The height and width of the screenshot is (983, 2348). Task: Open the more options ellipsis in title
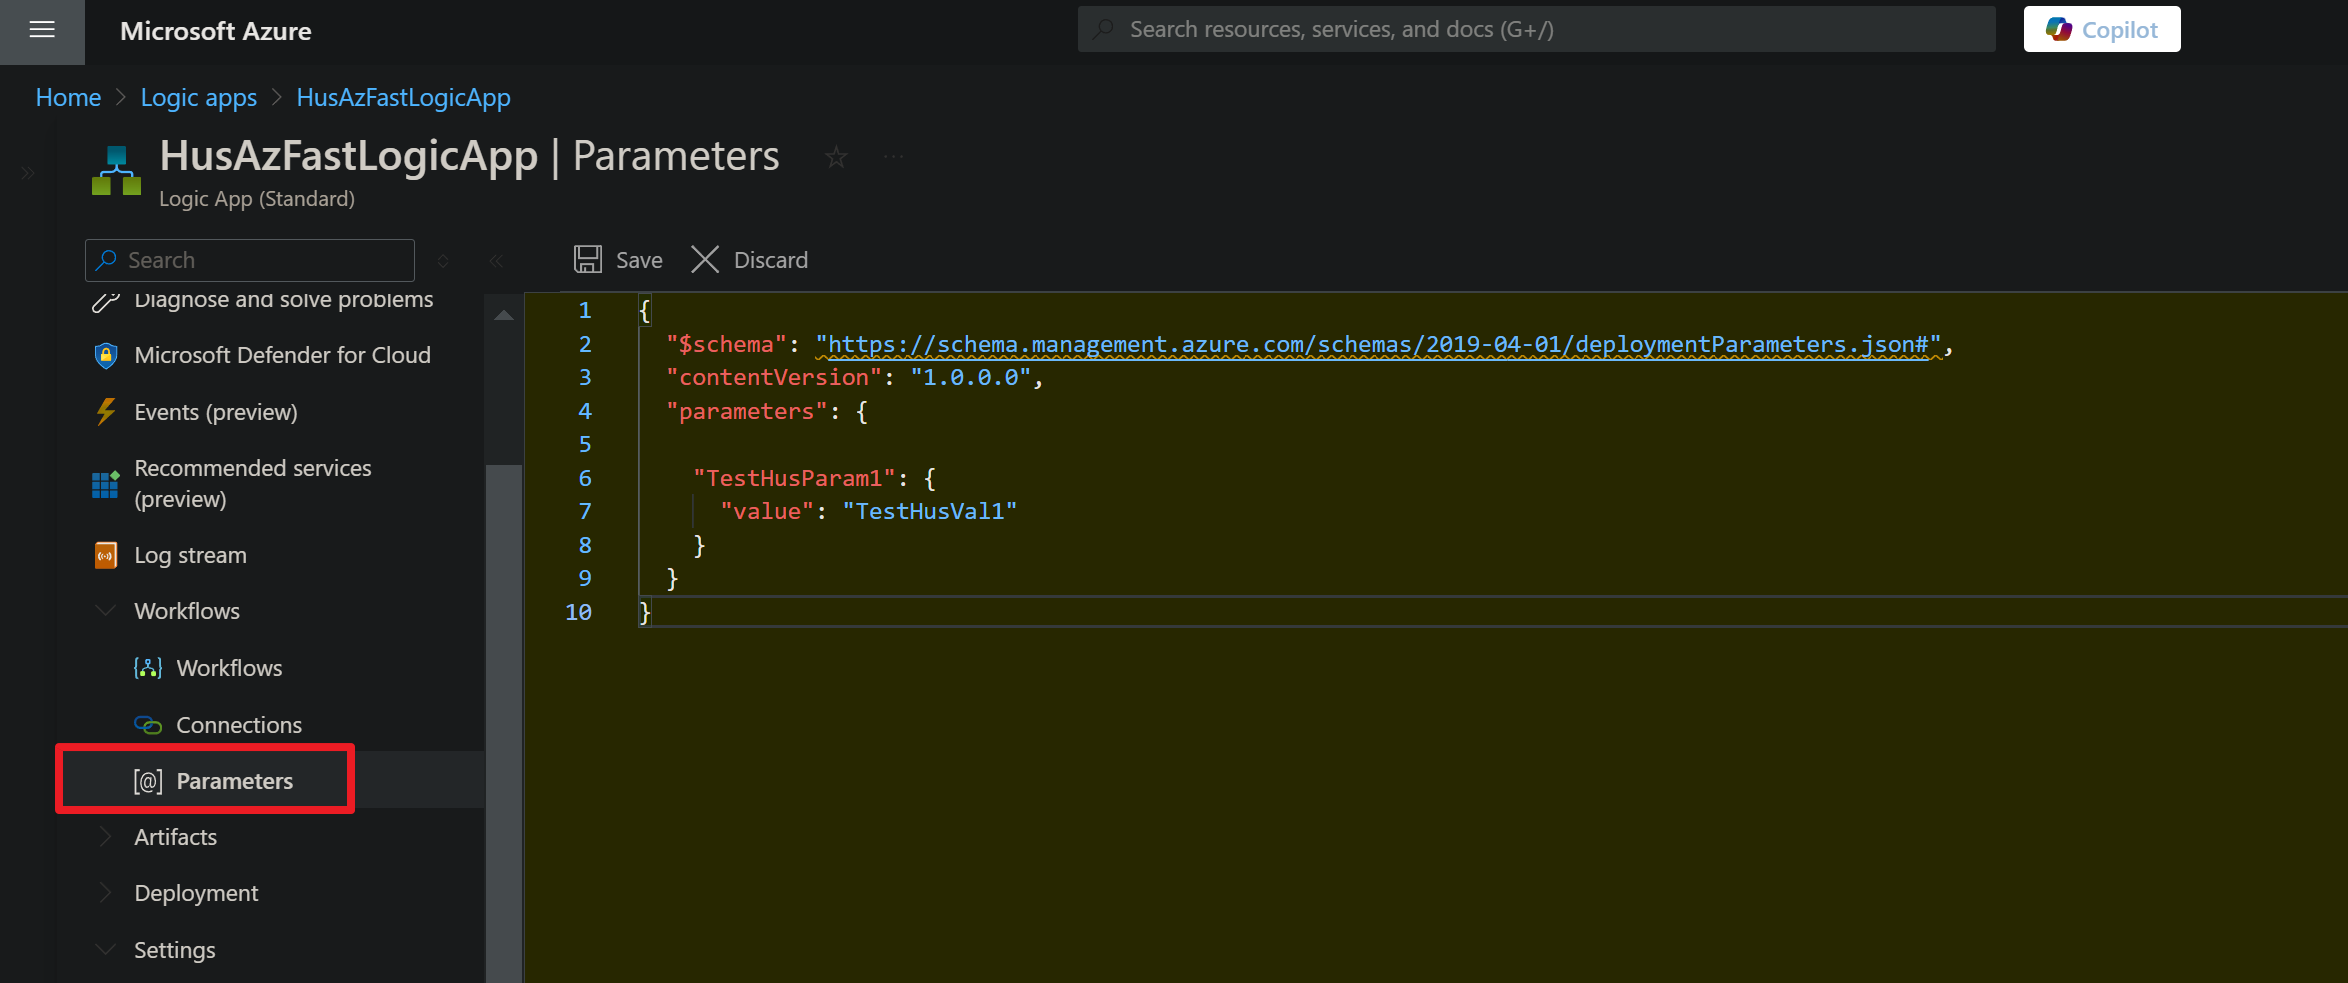click(x=893, y=157)
